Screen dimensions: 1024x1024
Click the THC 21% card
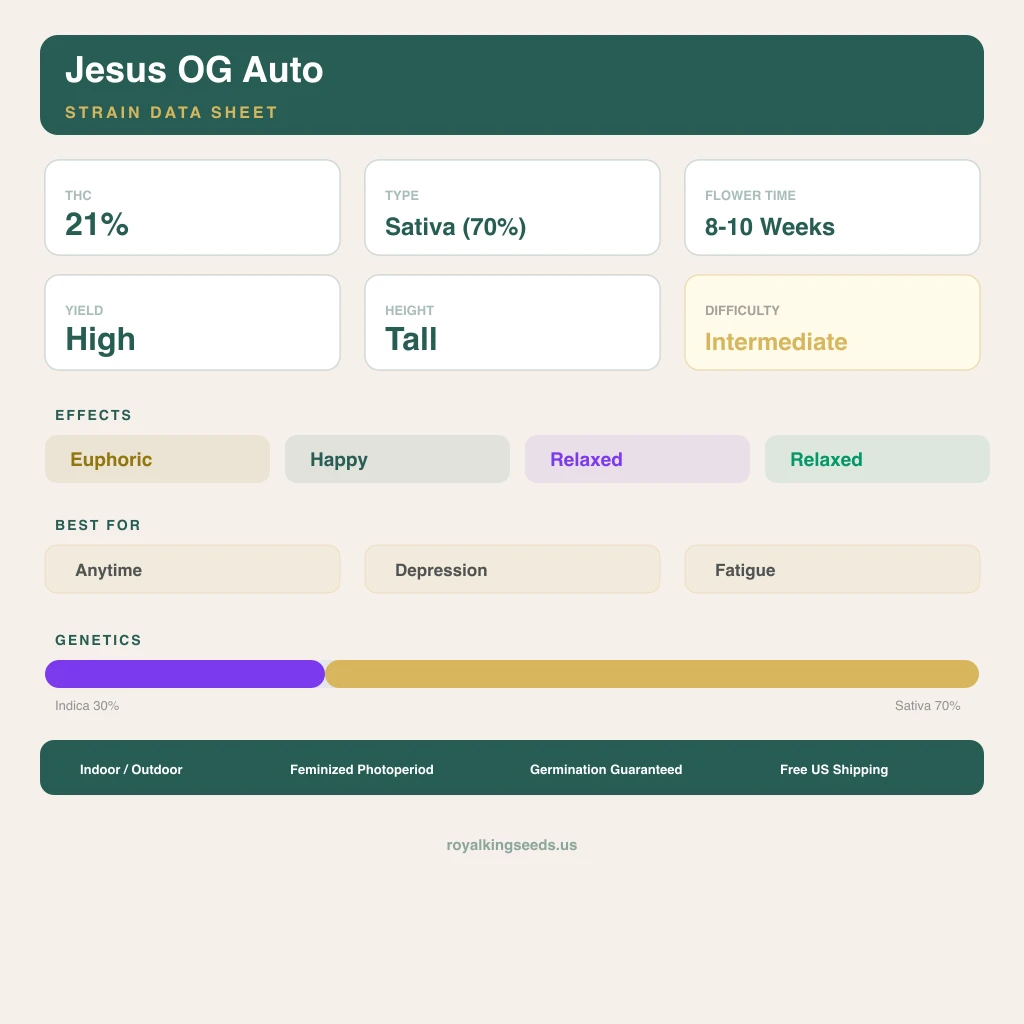192,208
